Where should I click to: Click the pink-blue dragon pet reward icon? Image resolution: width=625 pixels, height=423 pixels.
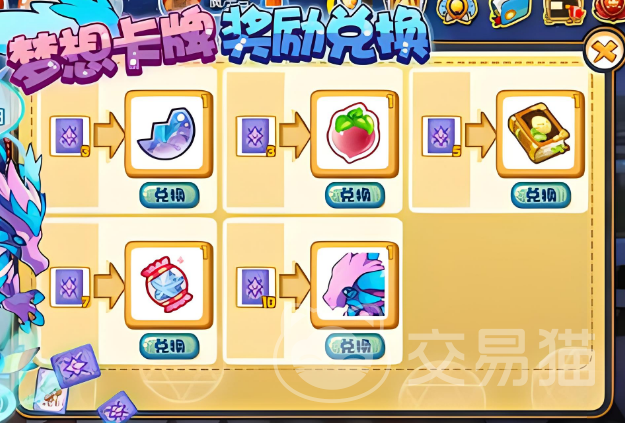pyautogui.click(x=354, y=285)
